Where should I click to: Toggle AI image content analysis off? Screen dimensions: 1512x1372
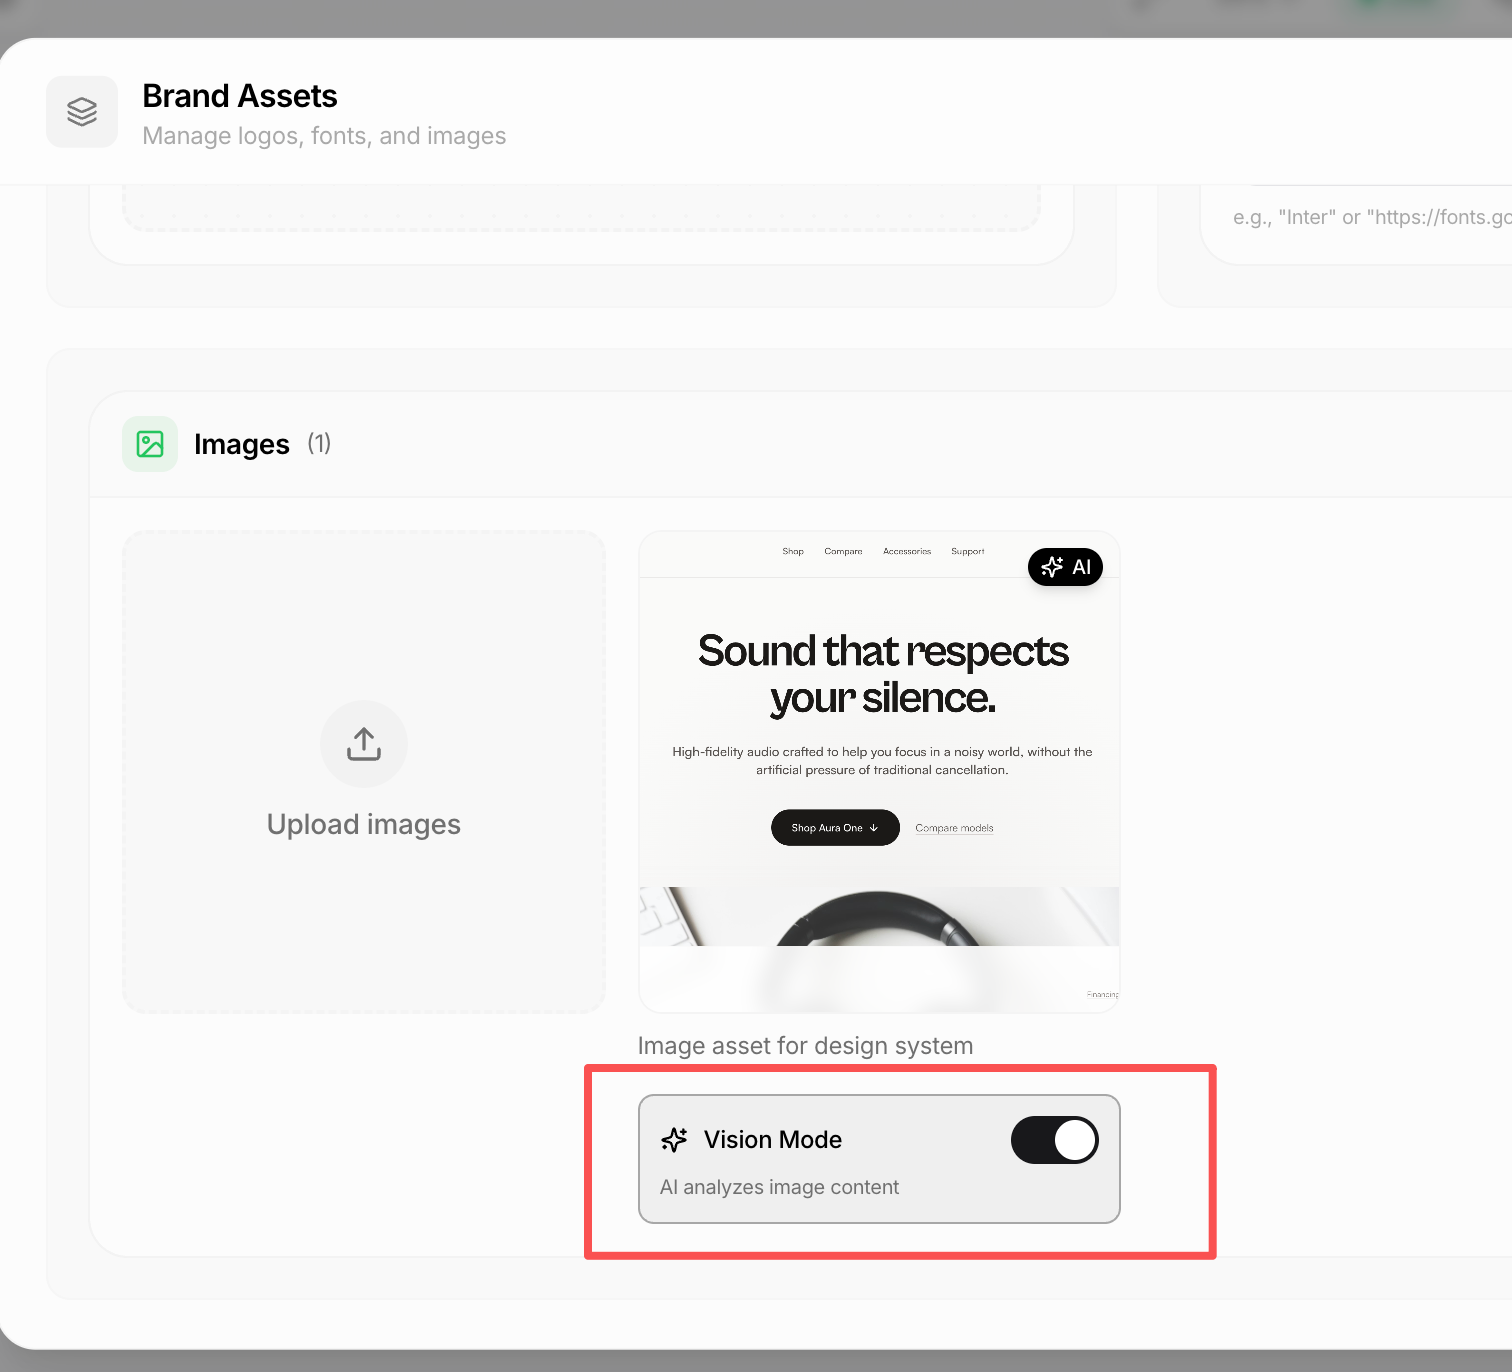click(1054, 1140)
